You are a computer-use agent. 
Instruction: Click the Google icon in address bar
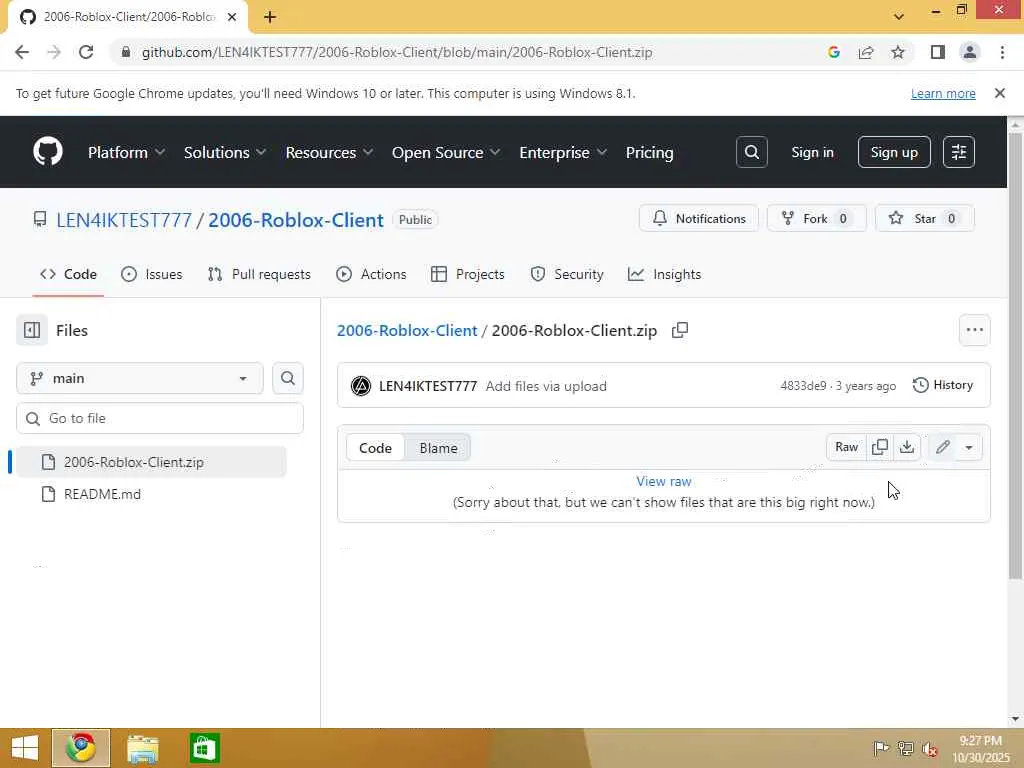click(x=834, y=52)
